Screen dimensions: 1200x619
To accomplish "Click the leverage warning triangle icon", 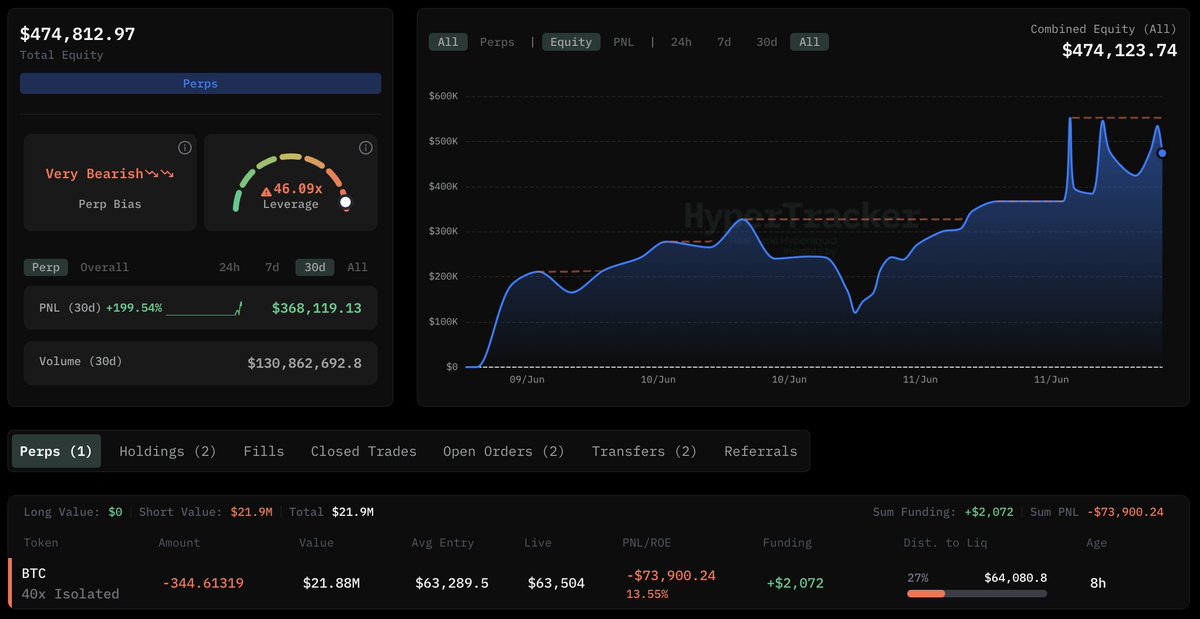I will [266, 190].
